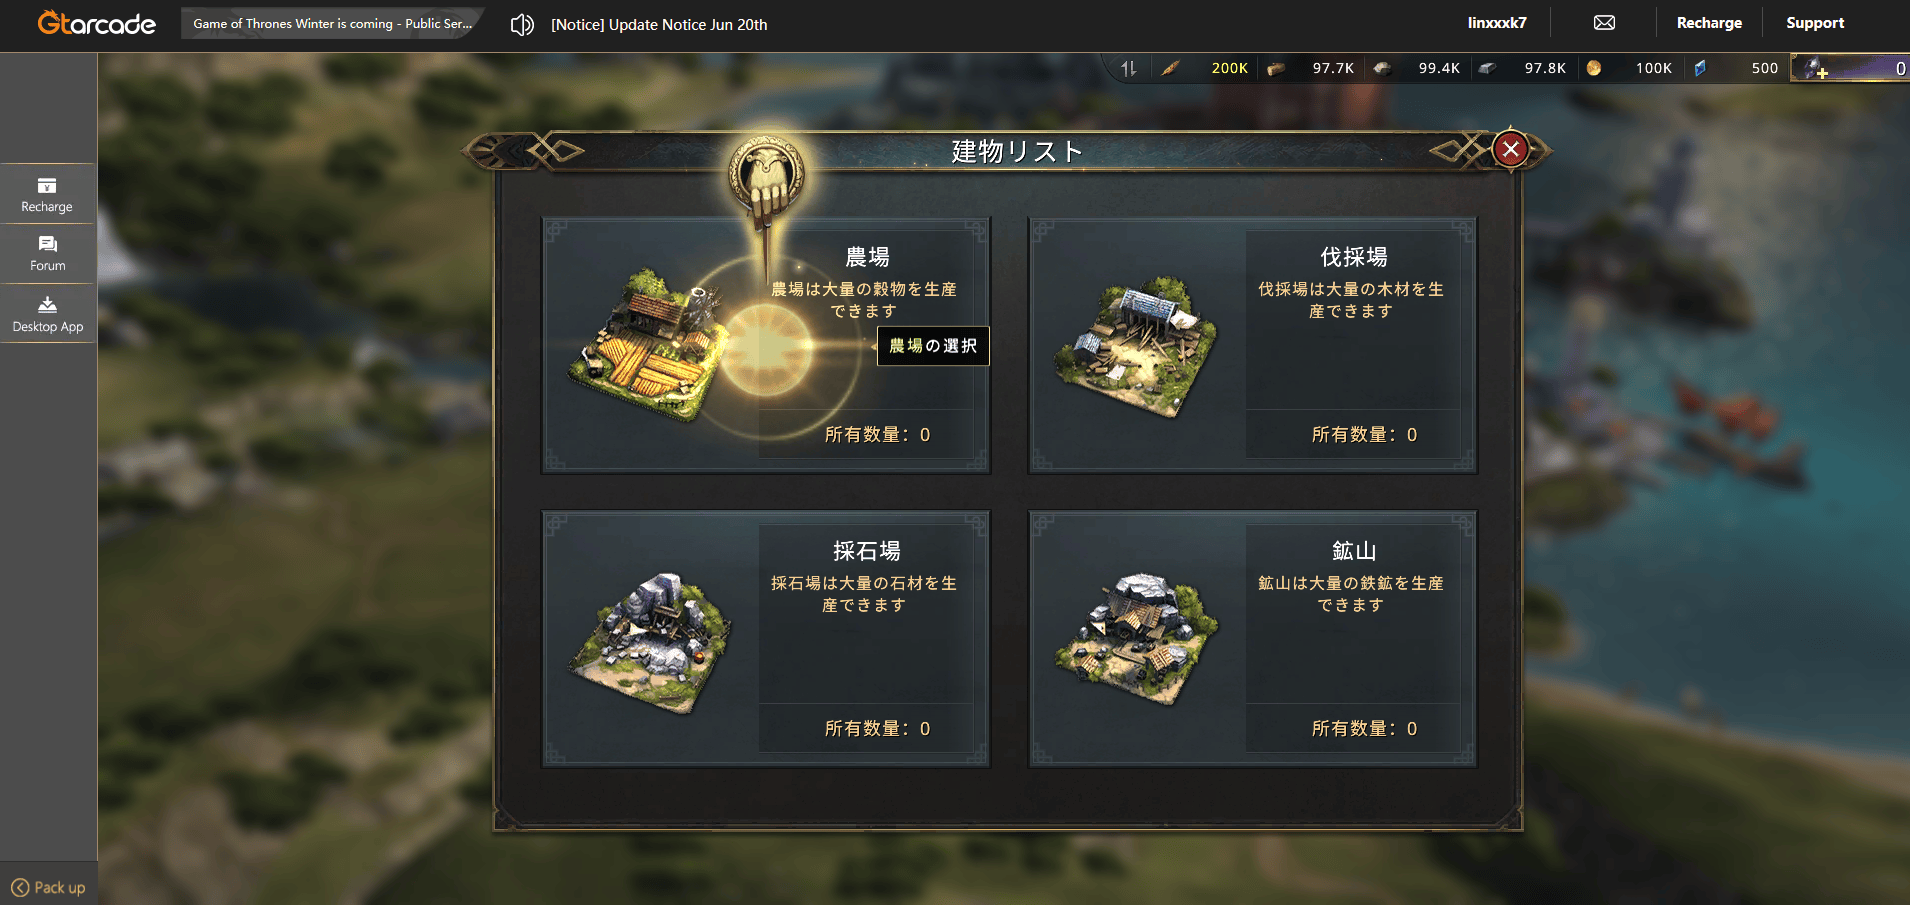Image resolution: width=1910 pixels, height=905 pixels.
Task: Click the sound speaker icon in top bar
Action: tap(522, 24)
